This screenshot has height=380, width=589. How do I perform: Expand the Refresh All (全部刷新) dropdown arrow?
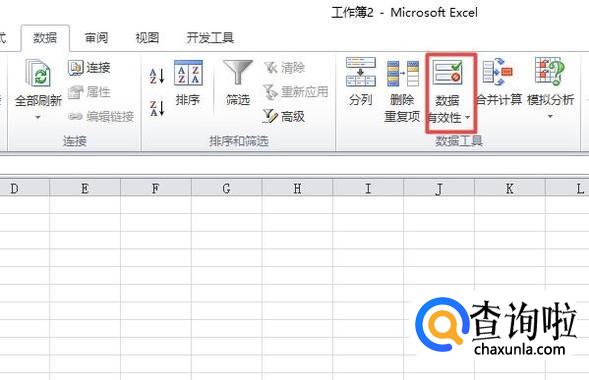38,118
